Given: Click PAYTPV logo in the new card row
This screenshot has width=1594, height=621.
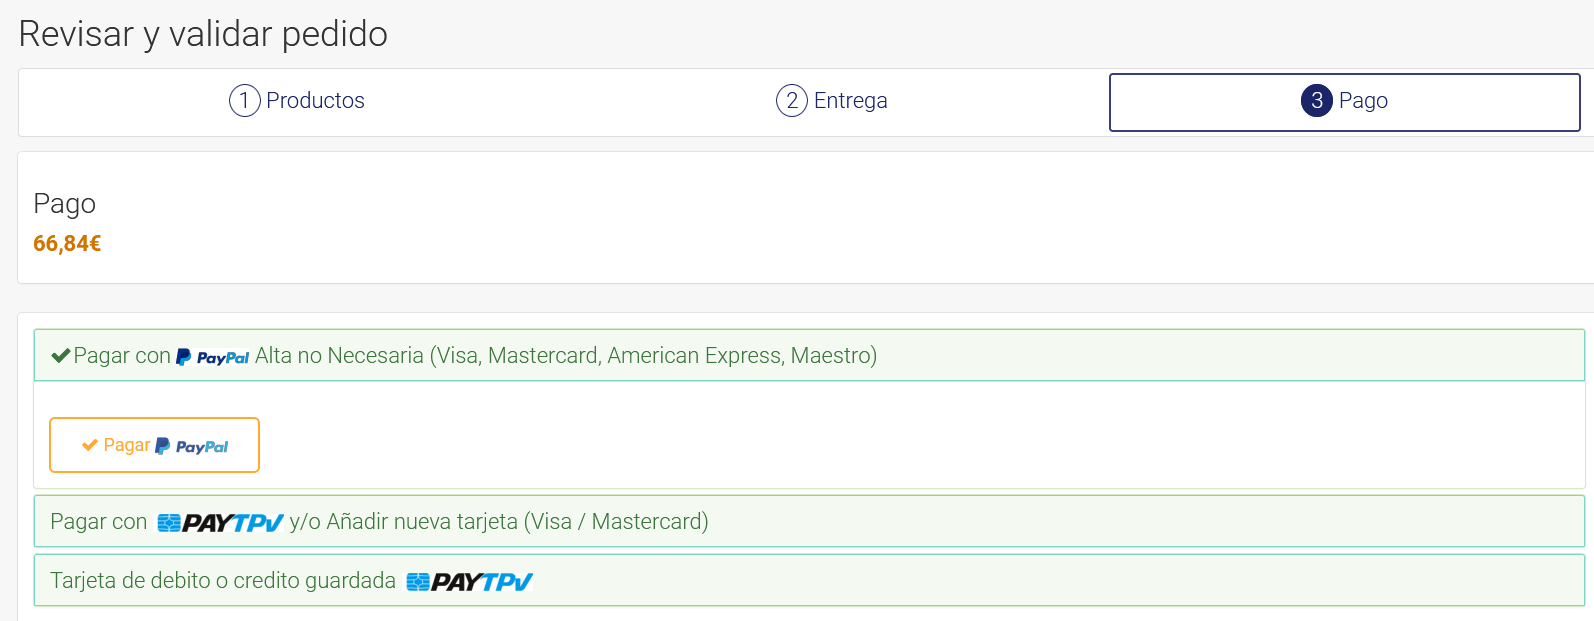Looking at the screenshot, I should tap(221, 522).
